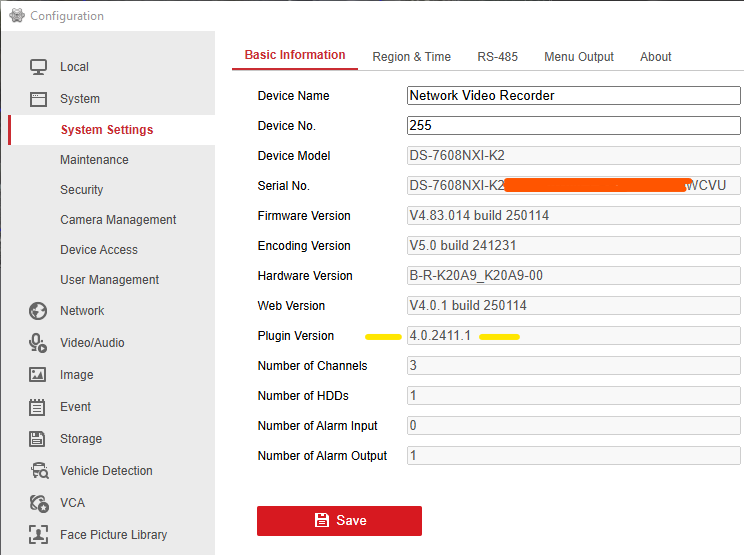The image size is (744, 555).
Task: Click the Storage disk icon
Action: pos(38,439)
